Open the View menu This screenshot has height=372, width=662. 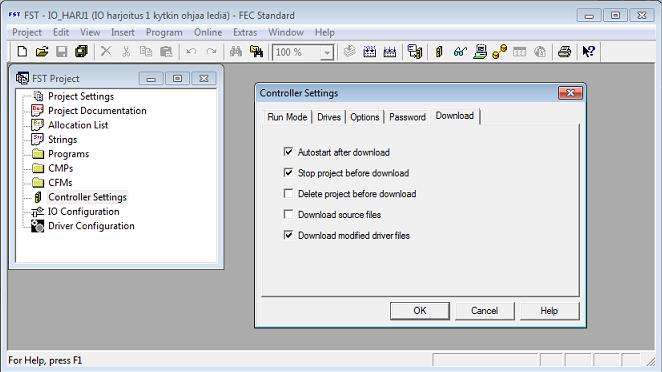pyautogui.click(x=90, y=33)
